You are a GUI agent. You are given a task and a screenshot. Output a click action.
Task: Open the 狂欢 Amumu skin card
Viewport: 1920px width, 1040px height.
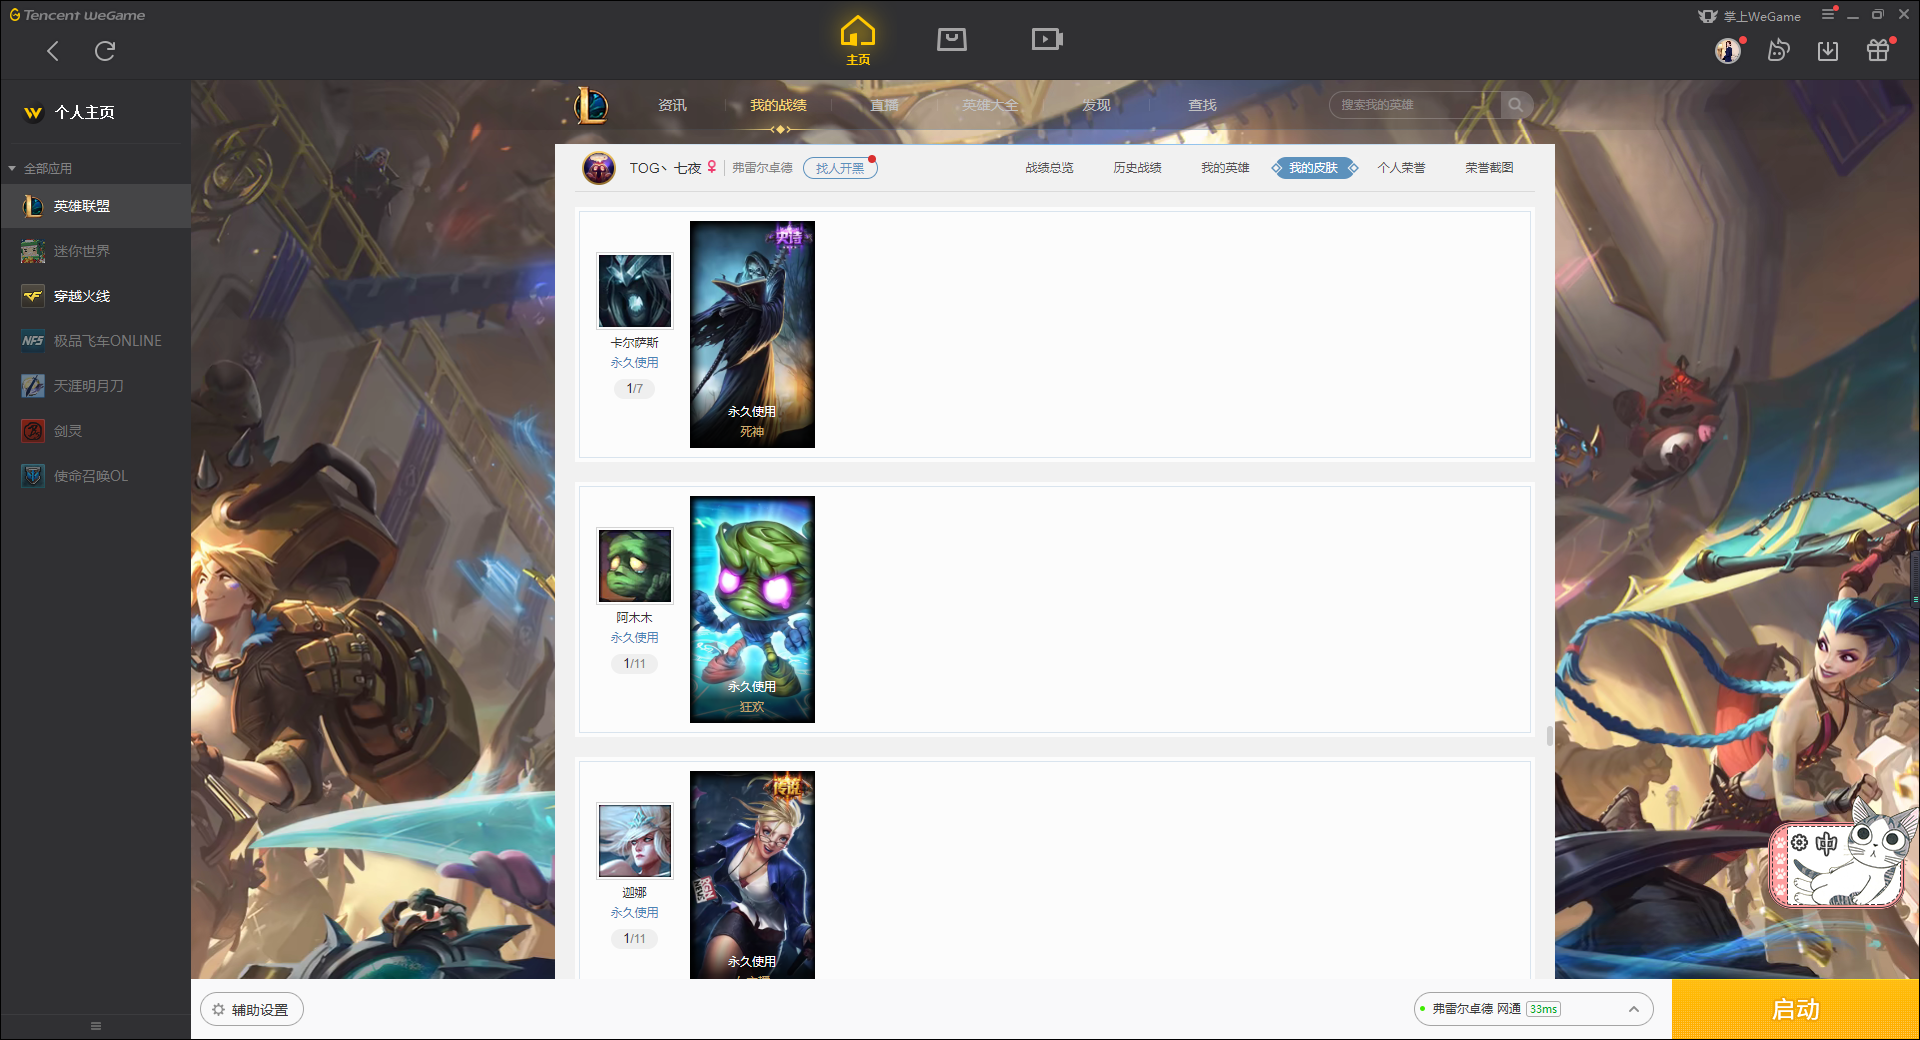coord(752,609)
